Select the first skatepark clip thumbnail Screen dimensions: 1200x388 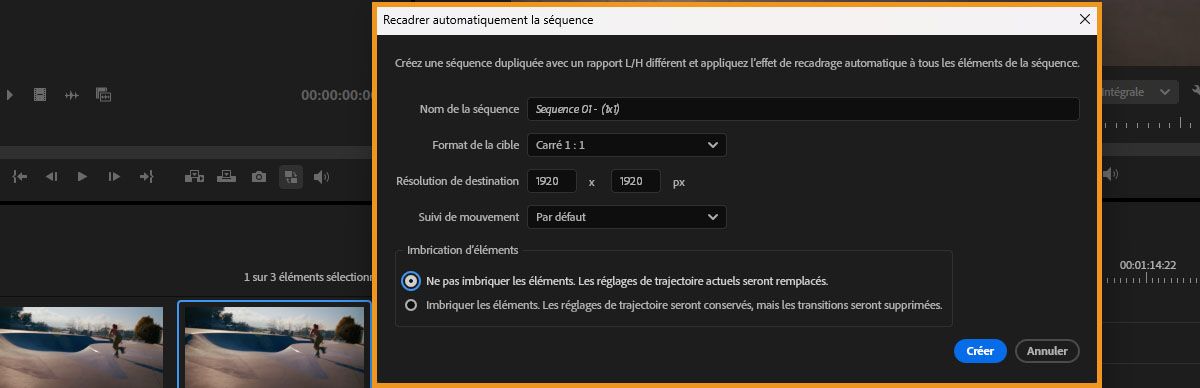81,347
